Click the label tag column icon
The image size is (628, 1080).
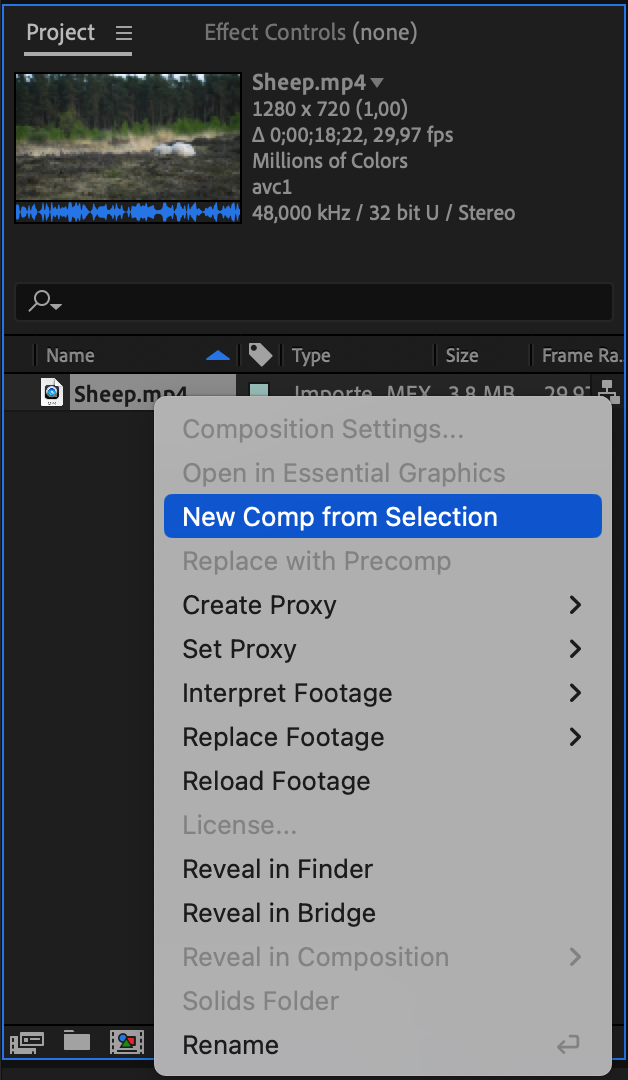[x=260, y=355]
